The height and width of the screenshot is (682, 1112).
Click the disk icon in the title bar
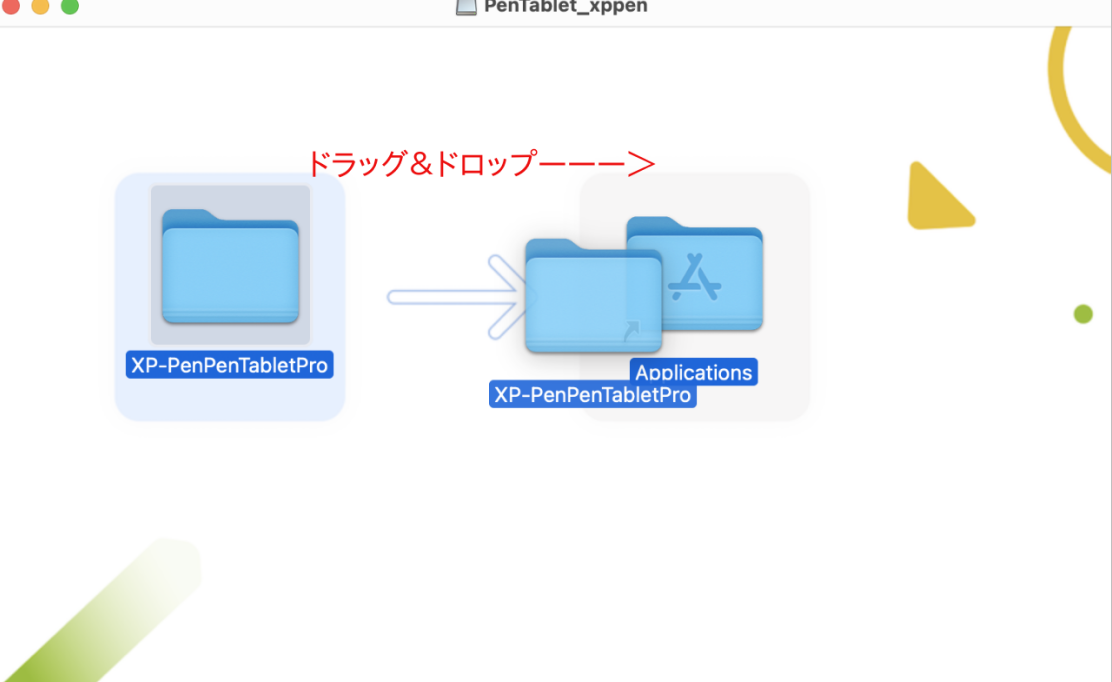pos(466,7)
